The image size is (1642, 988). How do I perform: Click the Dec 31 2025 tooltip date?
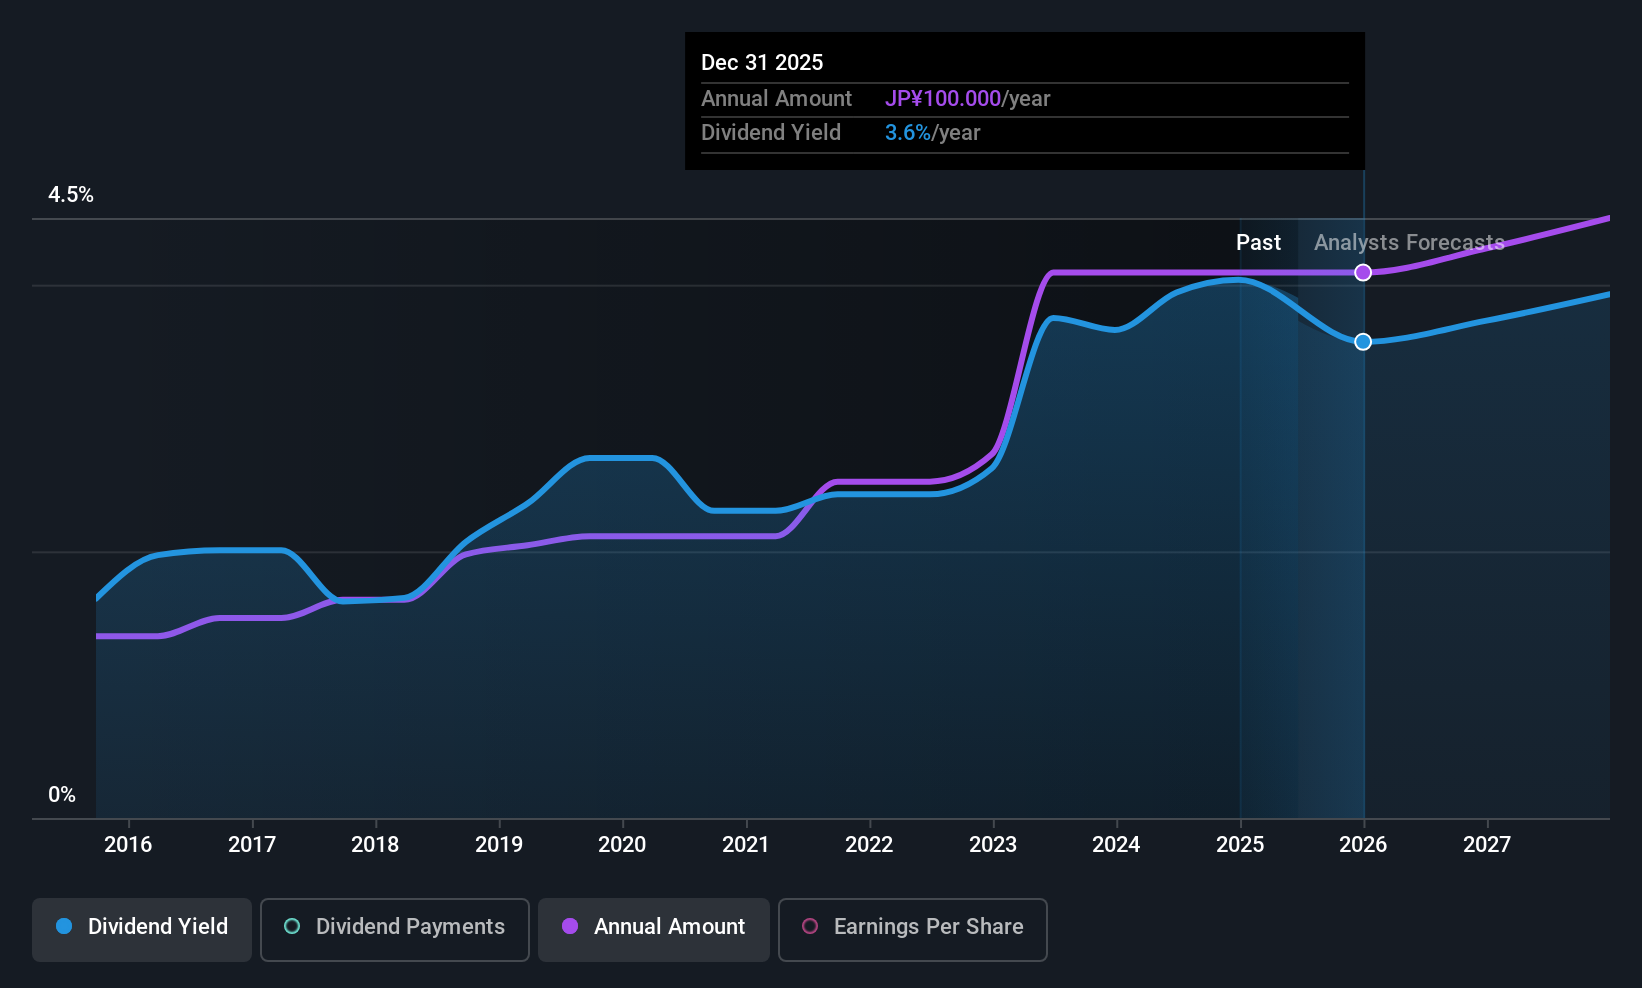tap(762, 63)
